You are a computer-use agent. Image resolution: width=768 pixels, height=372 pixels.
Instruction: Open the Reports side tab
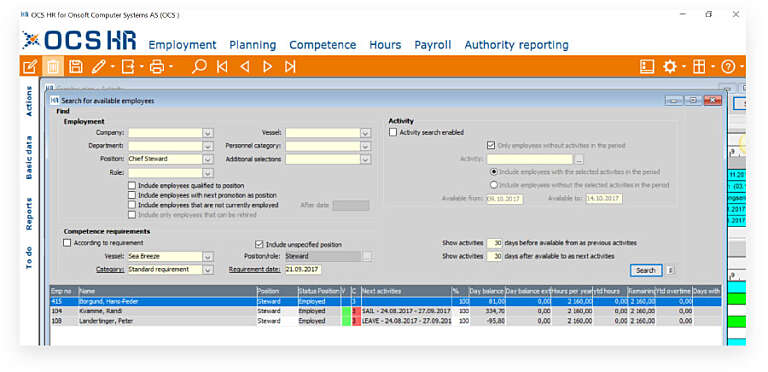click(x=29, y=214)
